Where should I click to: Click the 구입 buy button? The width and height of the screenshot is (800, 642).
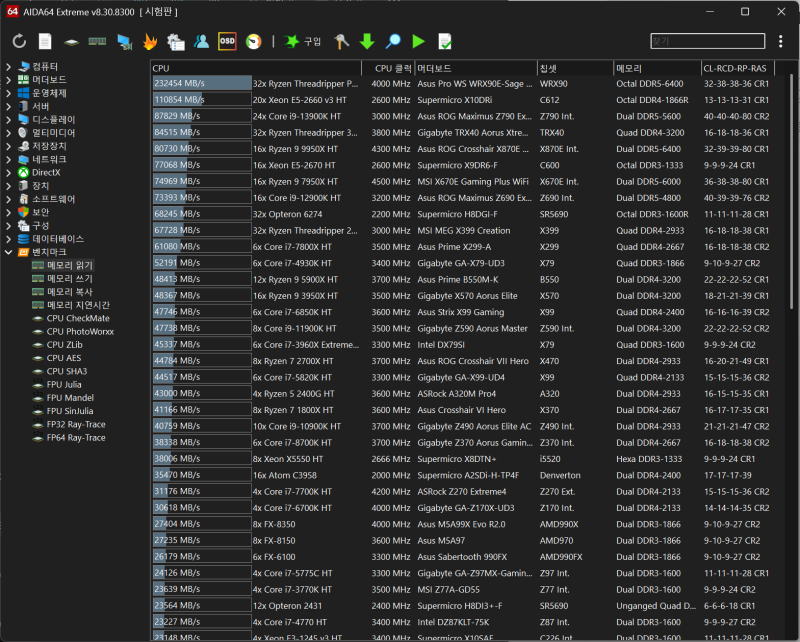pos(303,41)
